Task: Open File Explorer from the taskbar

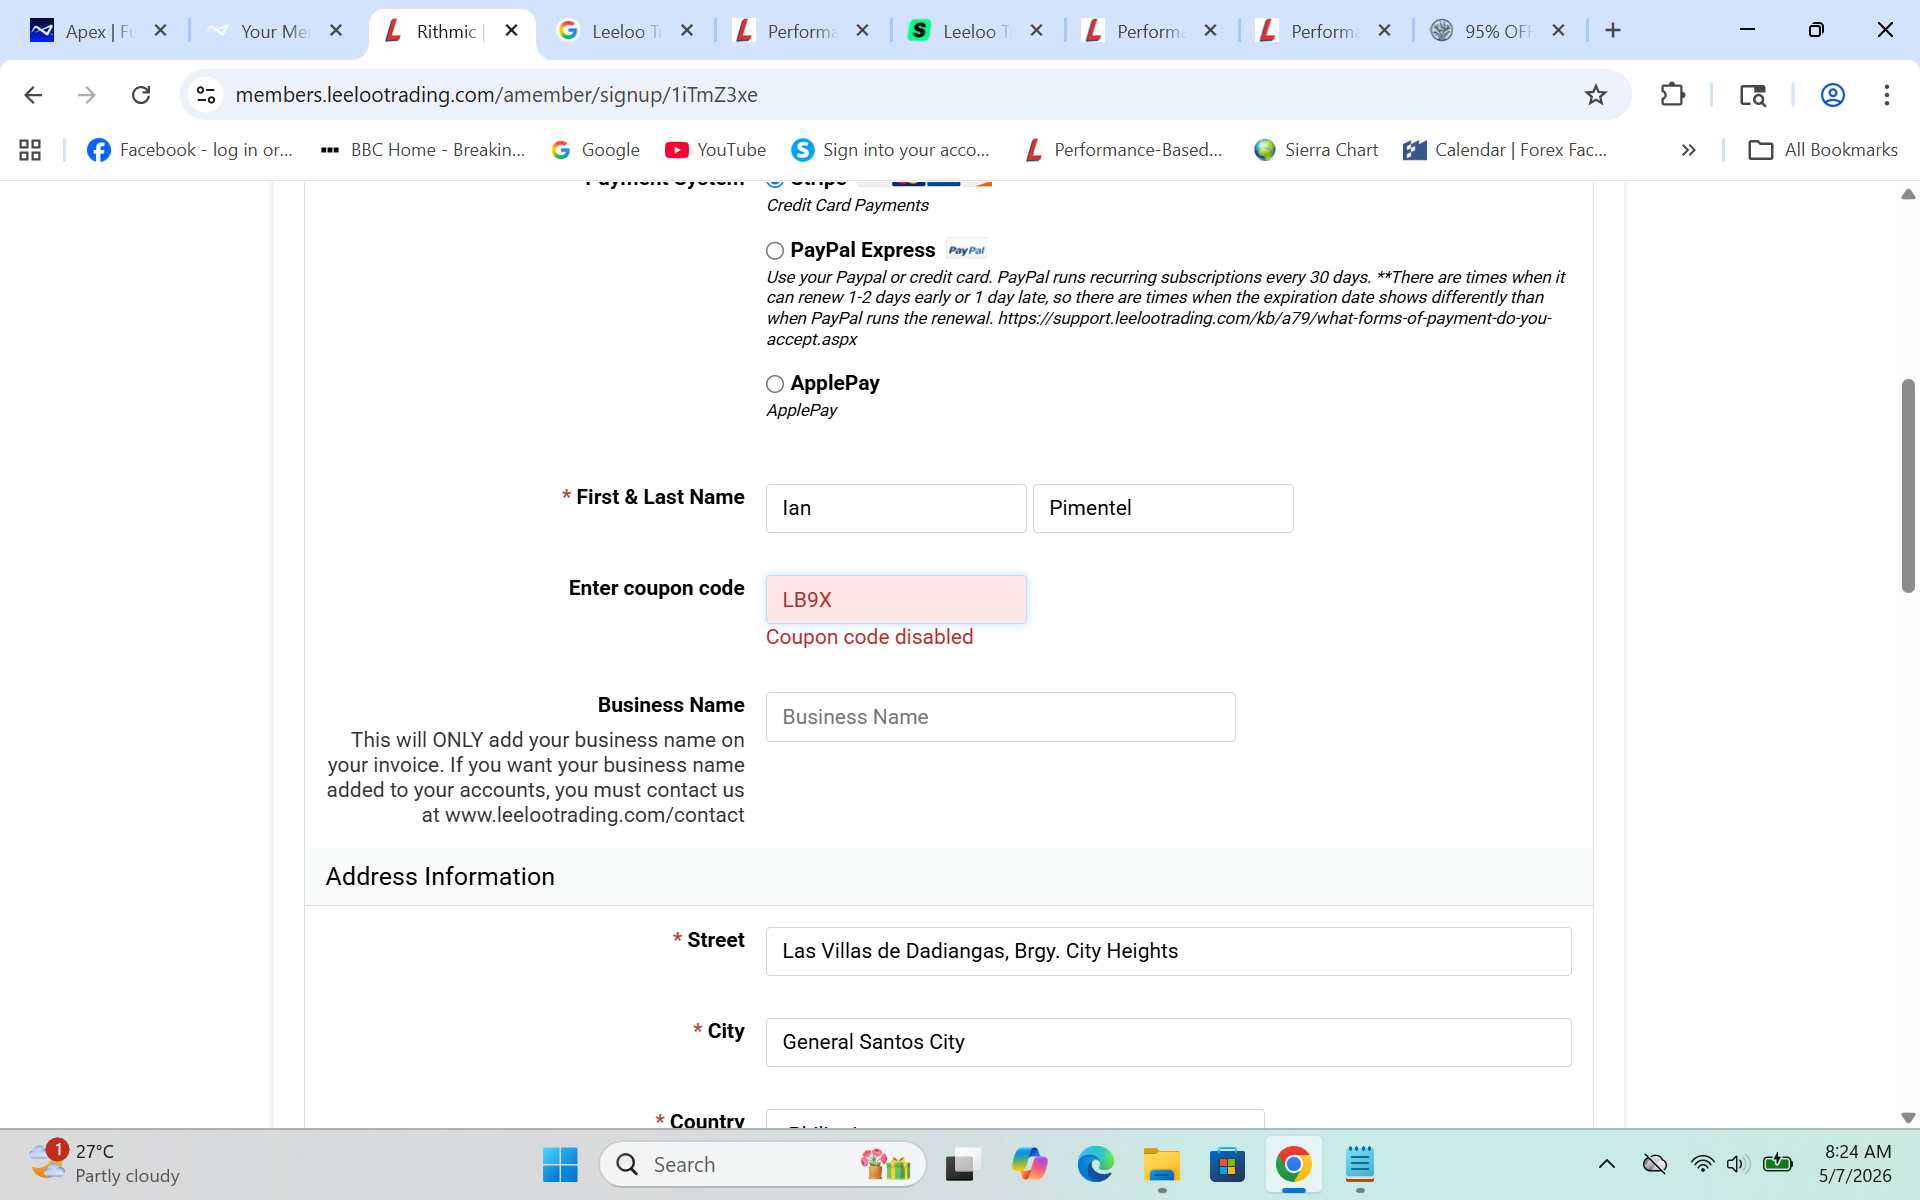Action: pos(1161,1165)
